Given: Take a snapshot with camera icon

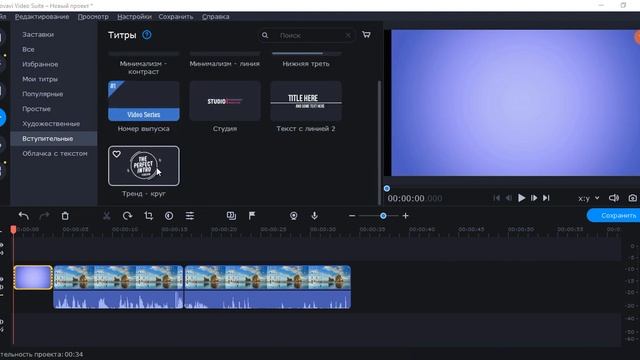Looking at the screenshot, I should pos(633,198).
